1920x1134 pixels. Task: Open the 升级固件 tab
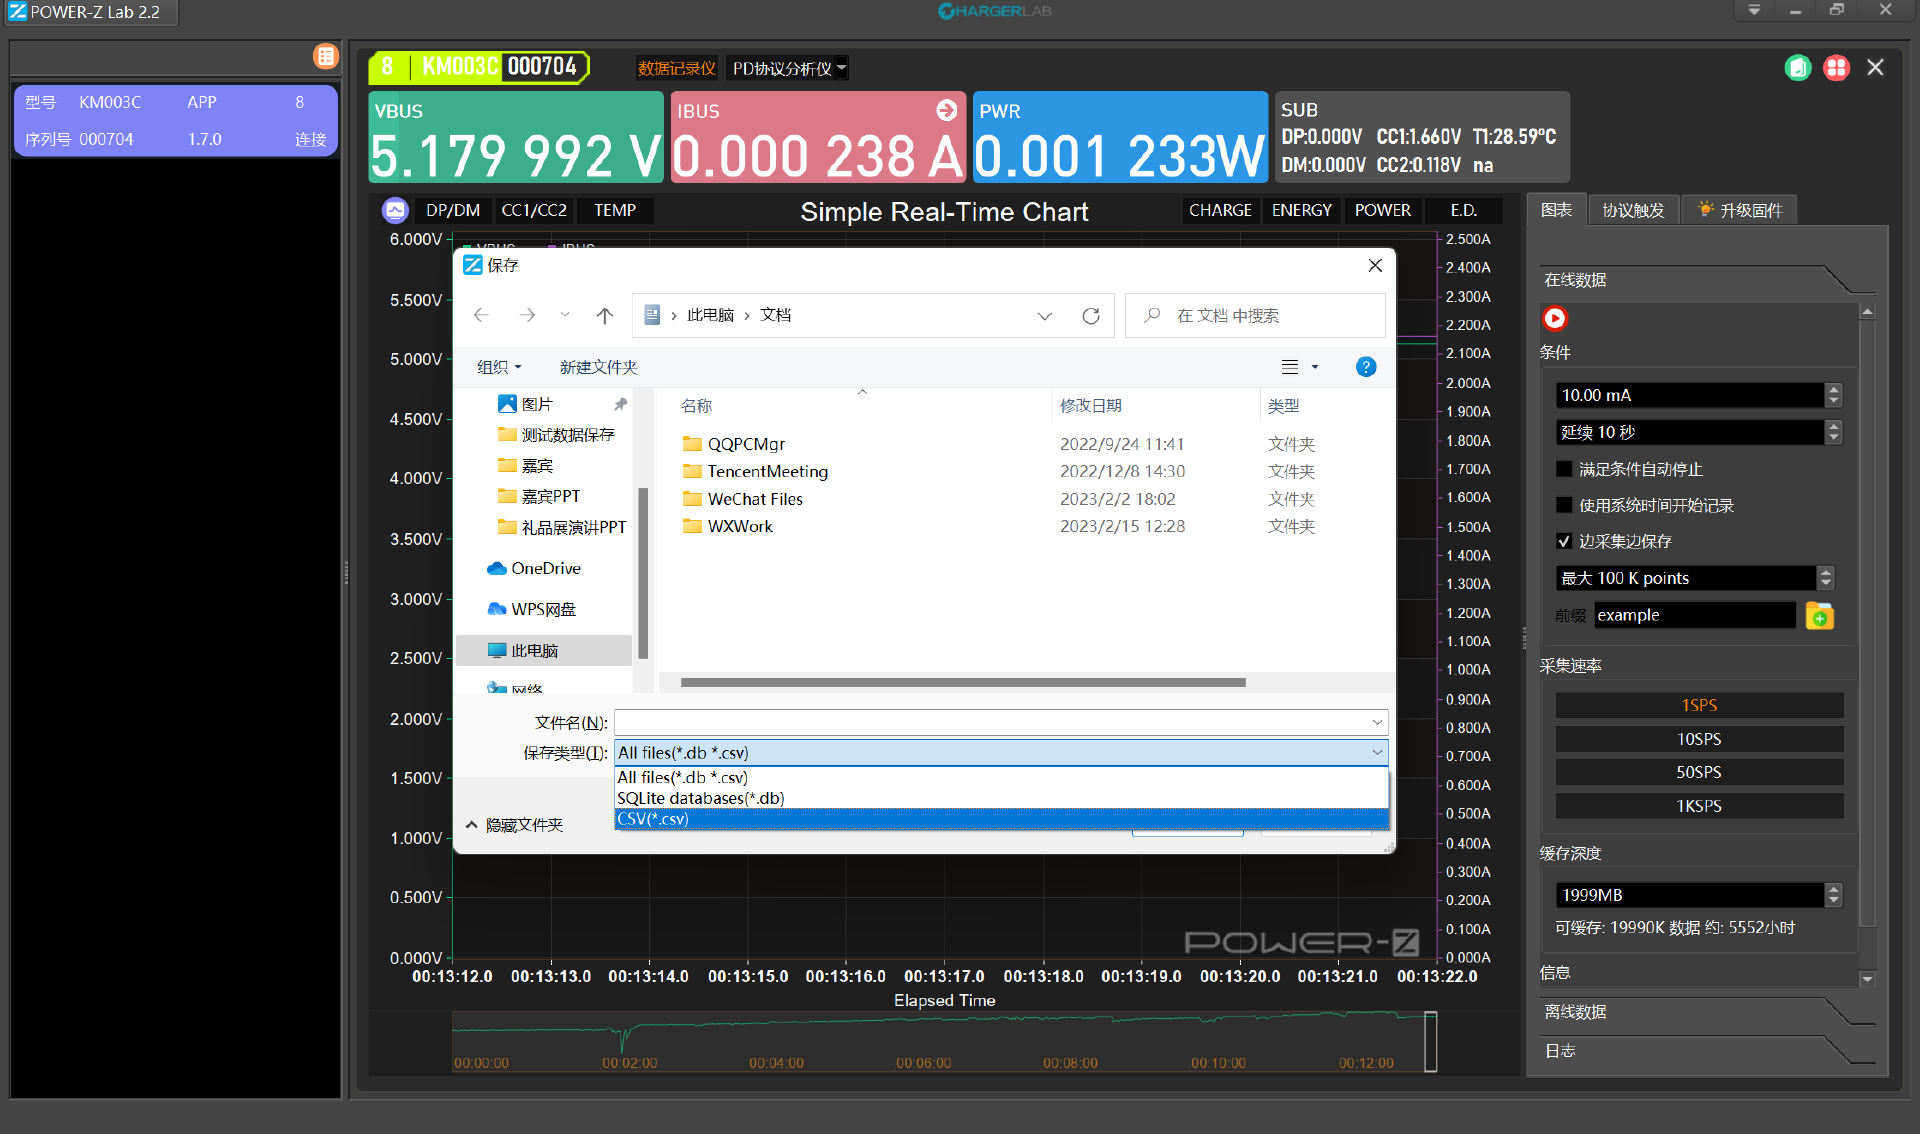click(x=1740, y=210)
